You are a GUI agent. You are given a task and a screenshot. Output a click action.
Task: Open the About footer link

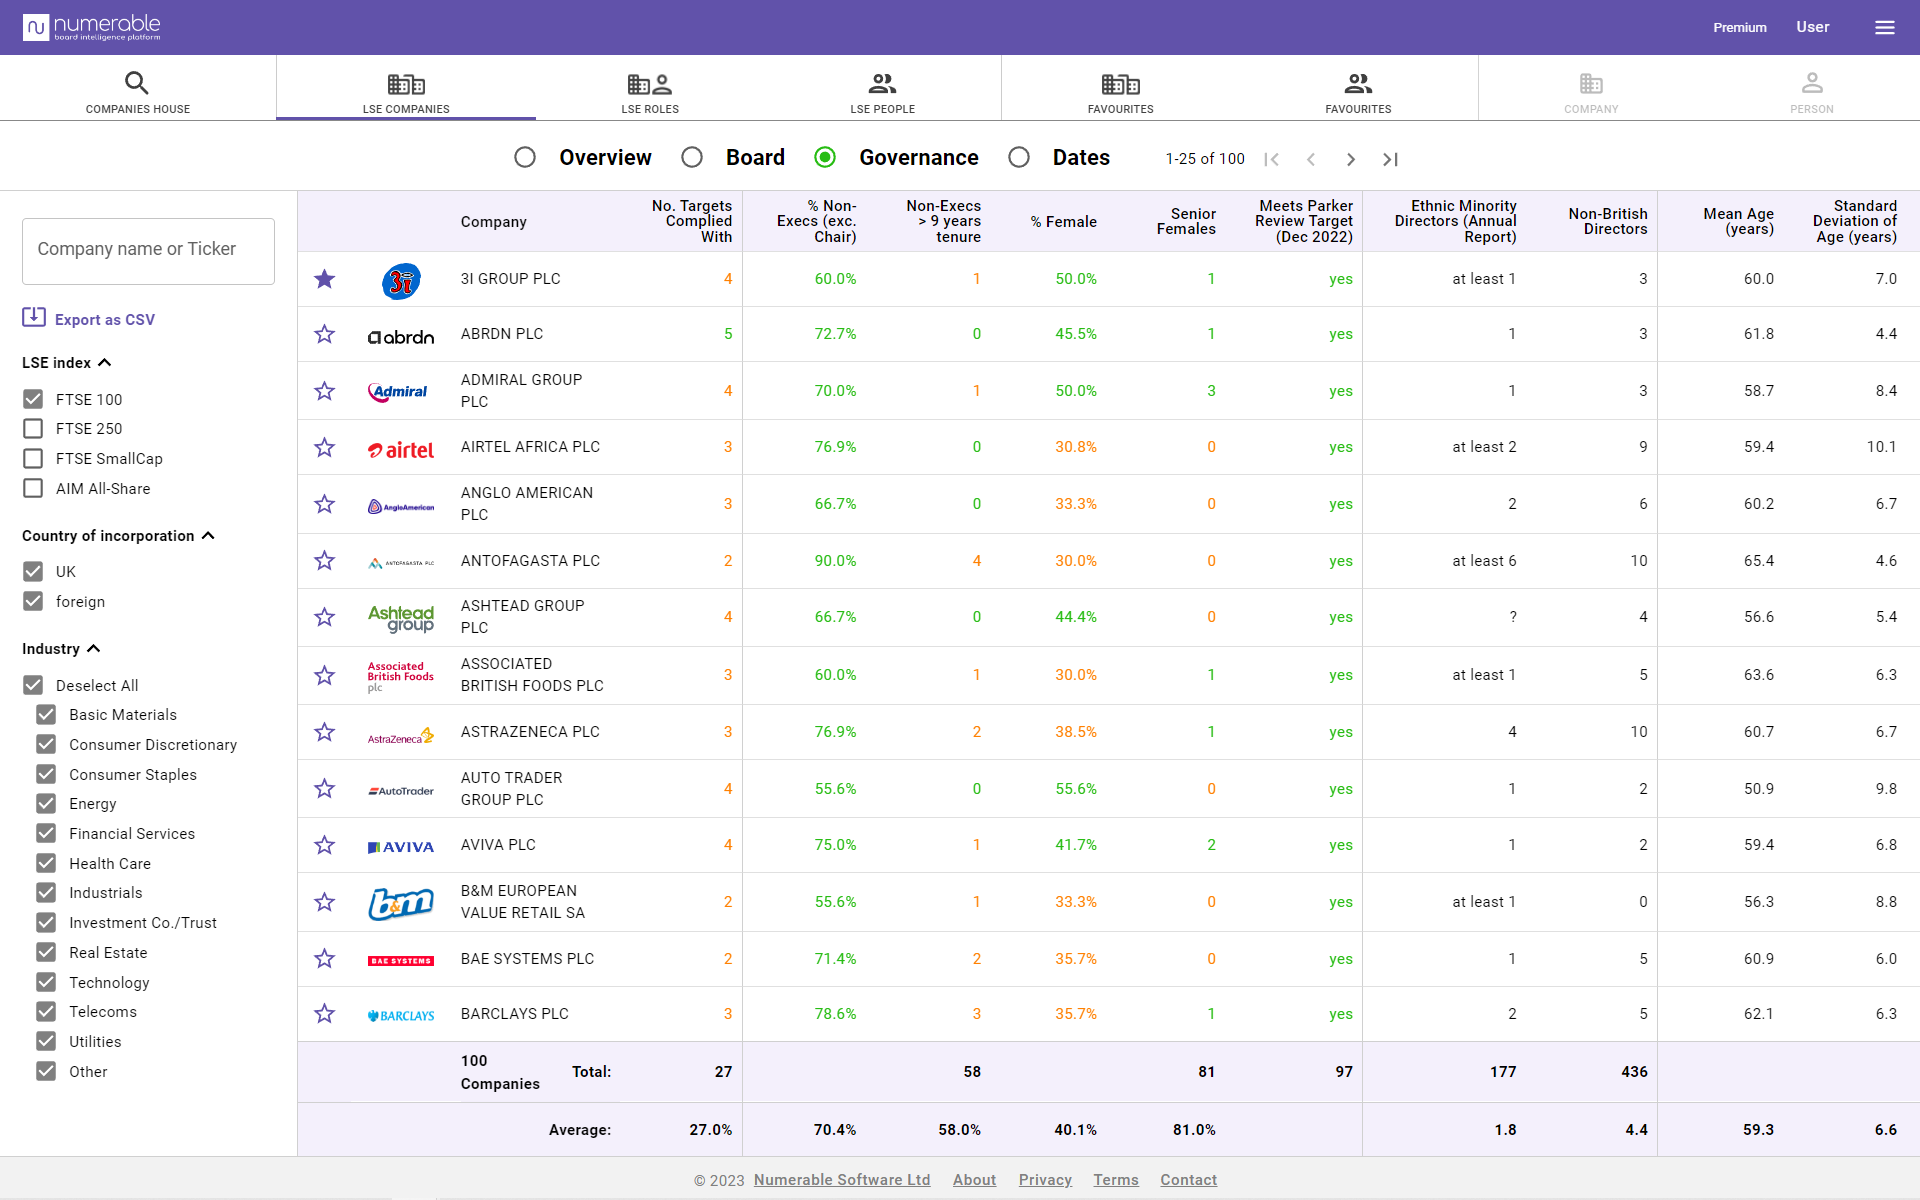[974, 1180]
